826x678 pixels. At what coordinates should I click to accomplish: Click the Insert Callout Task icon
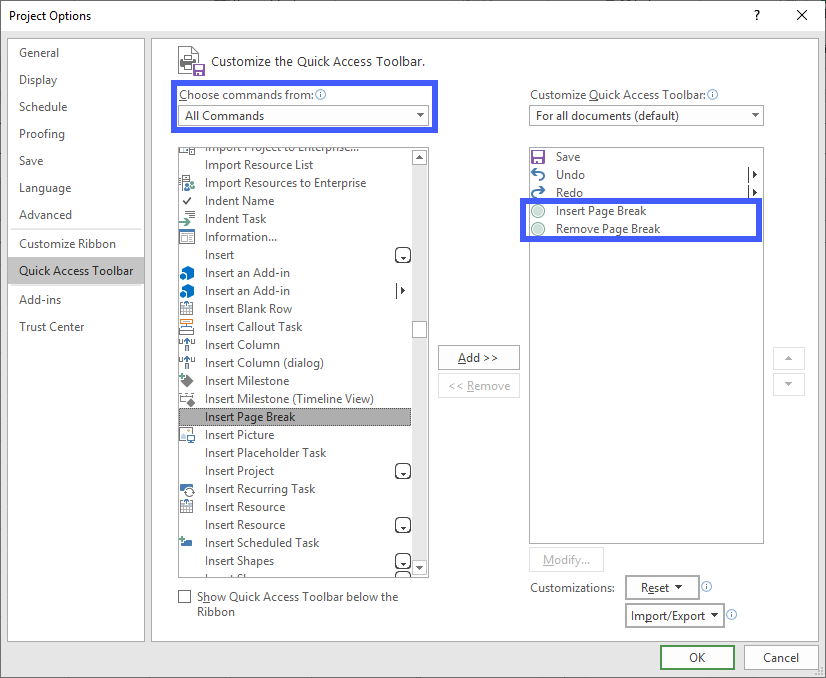[187, 327]
